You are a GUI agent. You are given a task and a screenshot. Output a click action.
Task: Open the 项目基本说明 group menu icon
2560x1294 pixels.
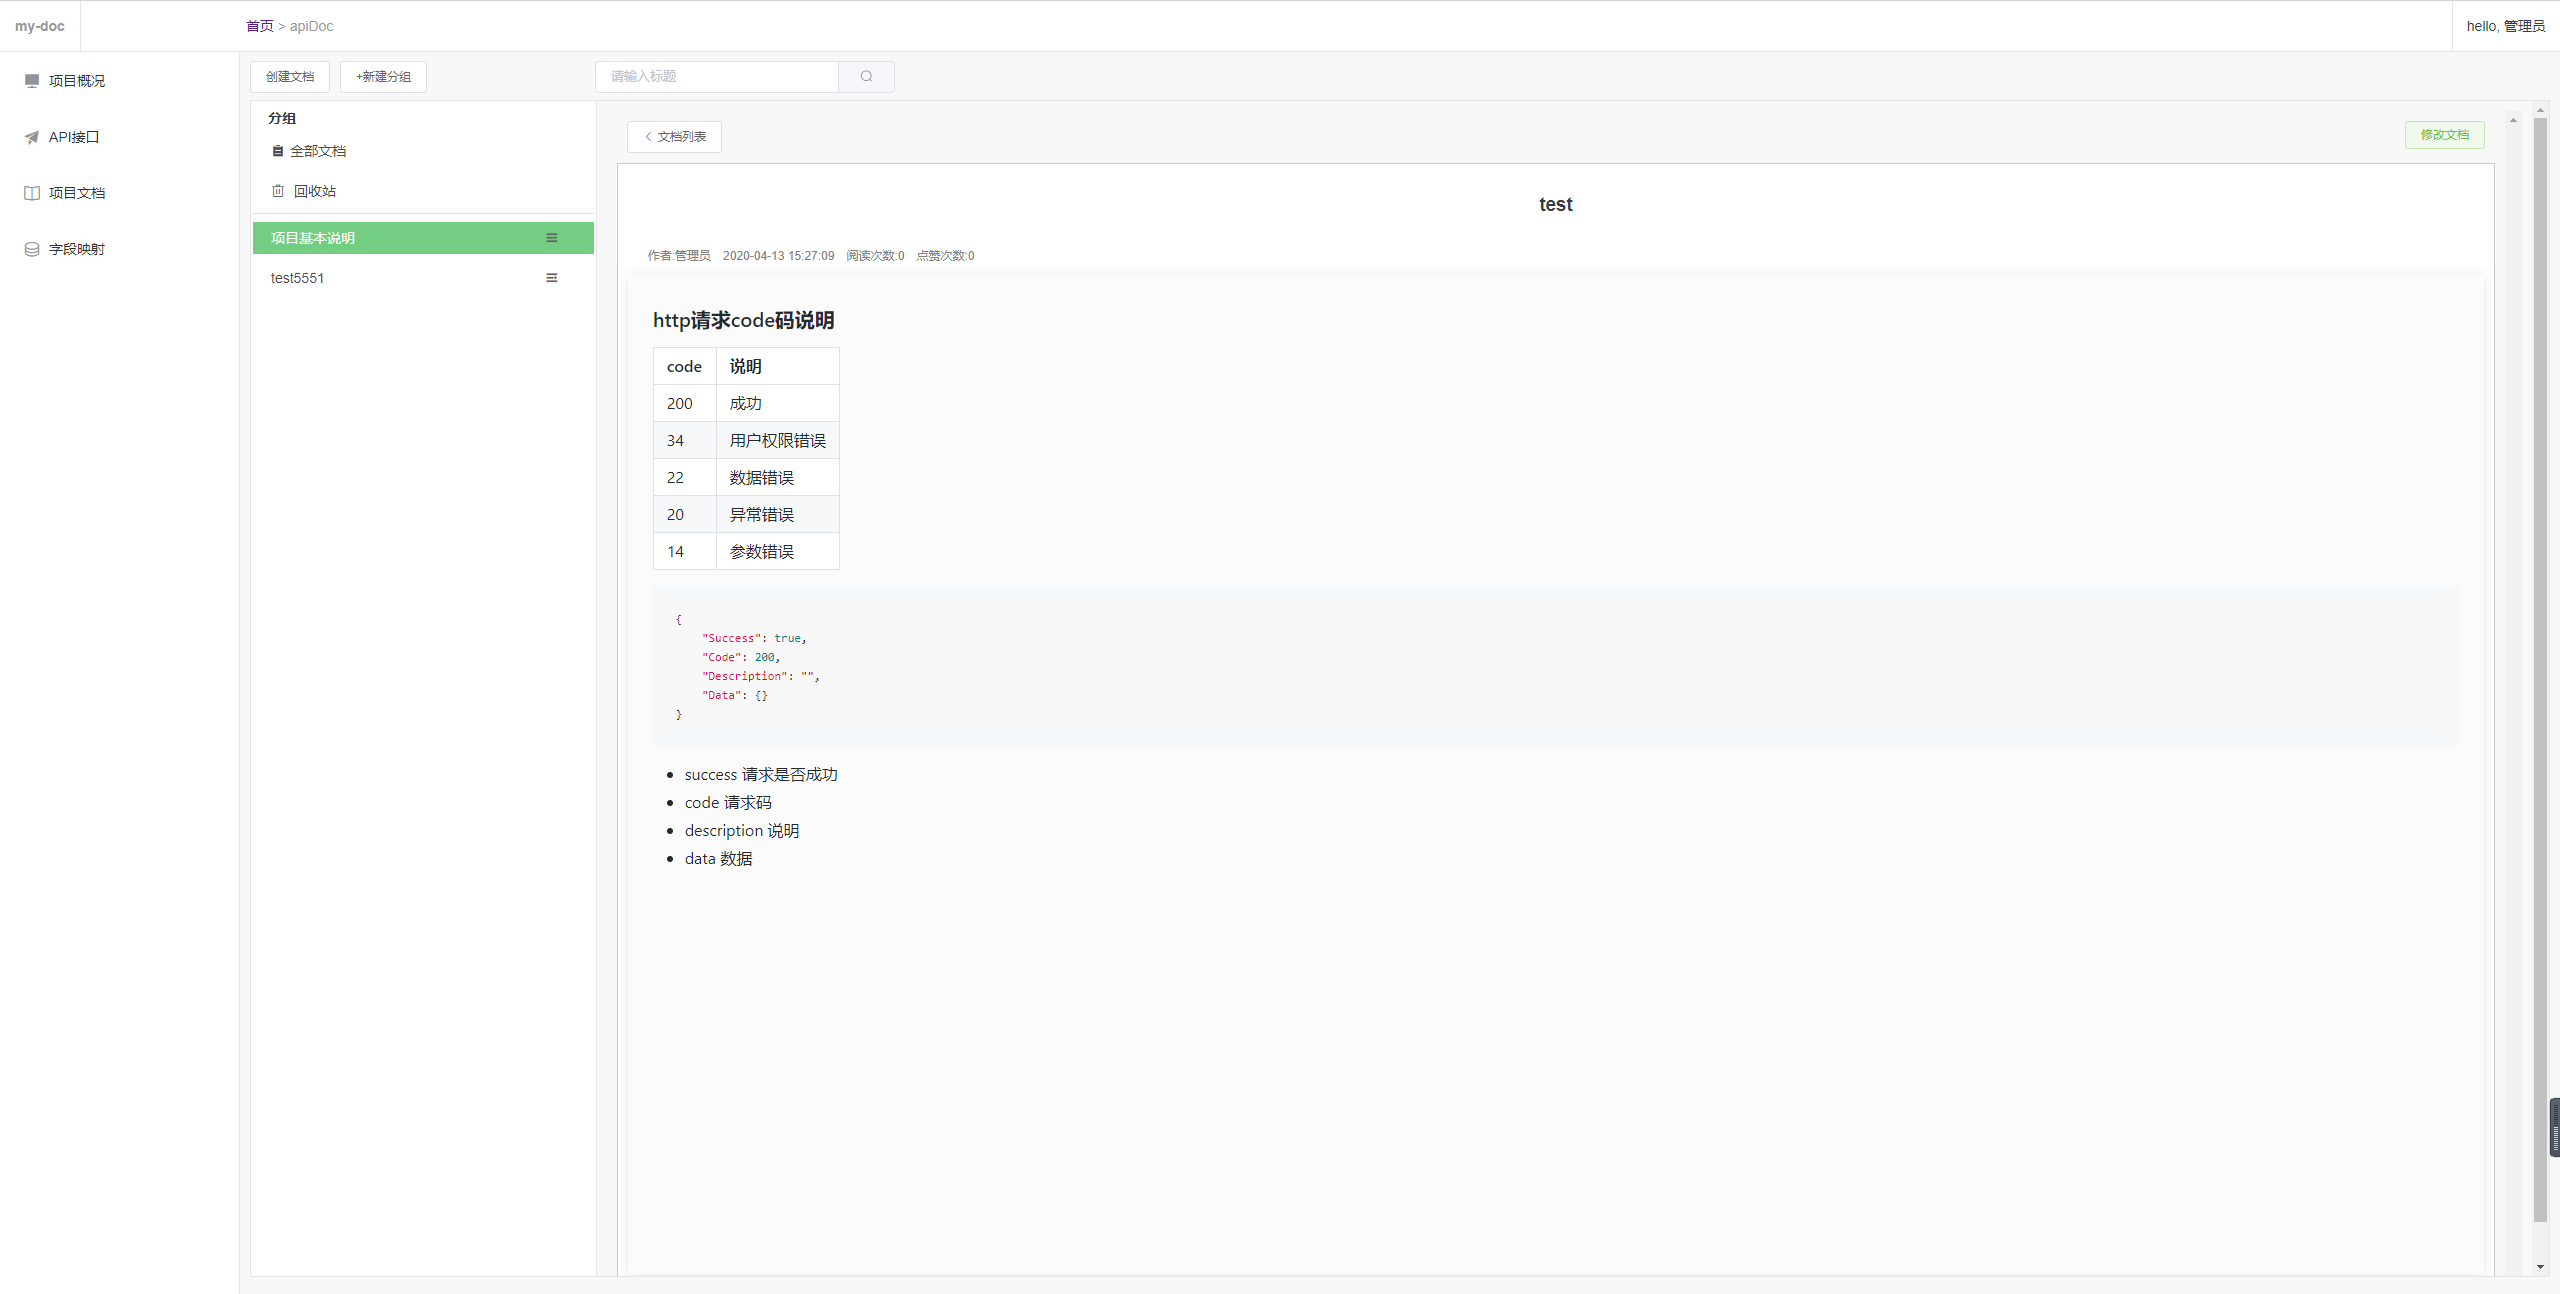pos(552,238)
